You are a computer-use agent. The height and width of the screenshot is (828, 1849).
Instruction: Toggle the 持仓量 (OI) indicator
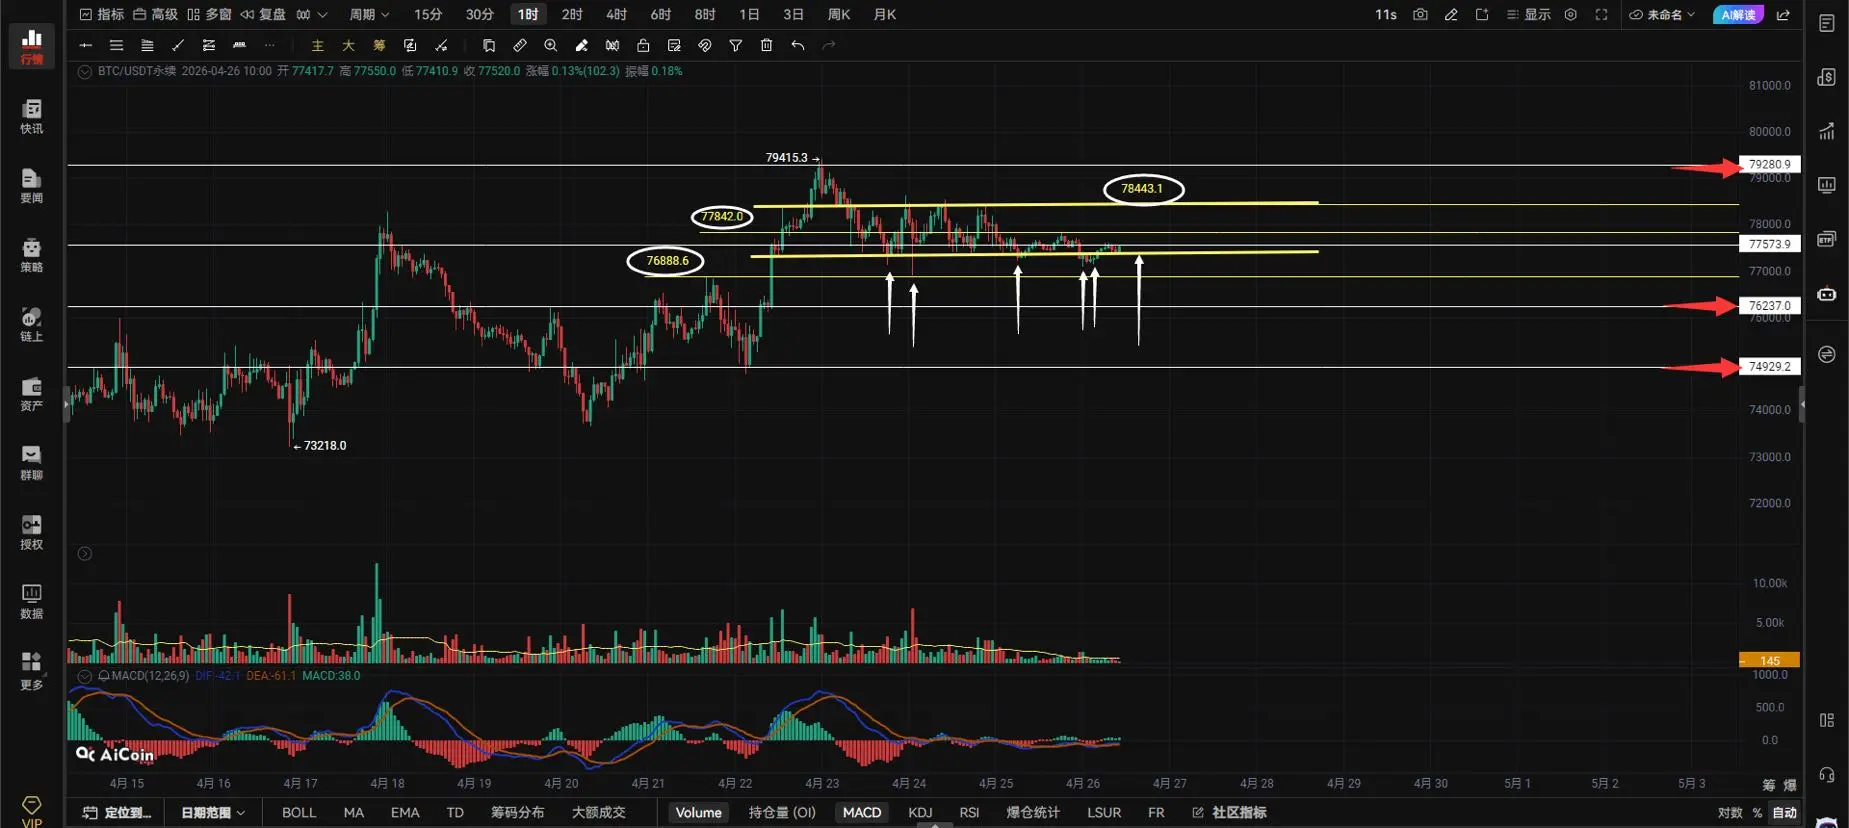pyautogui.click(x=782, y=813)
